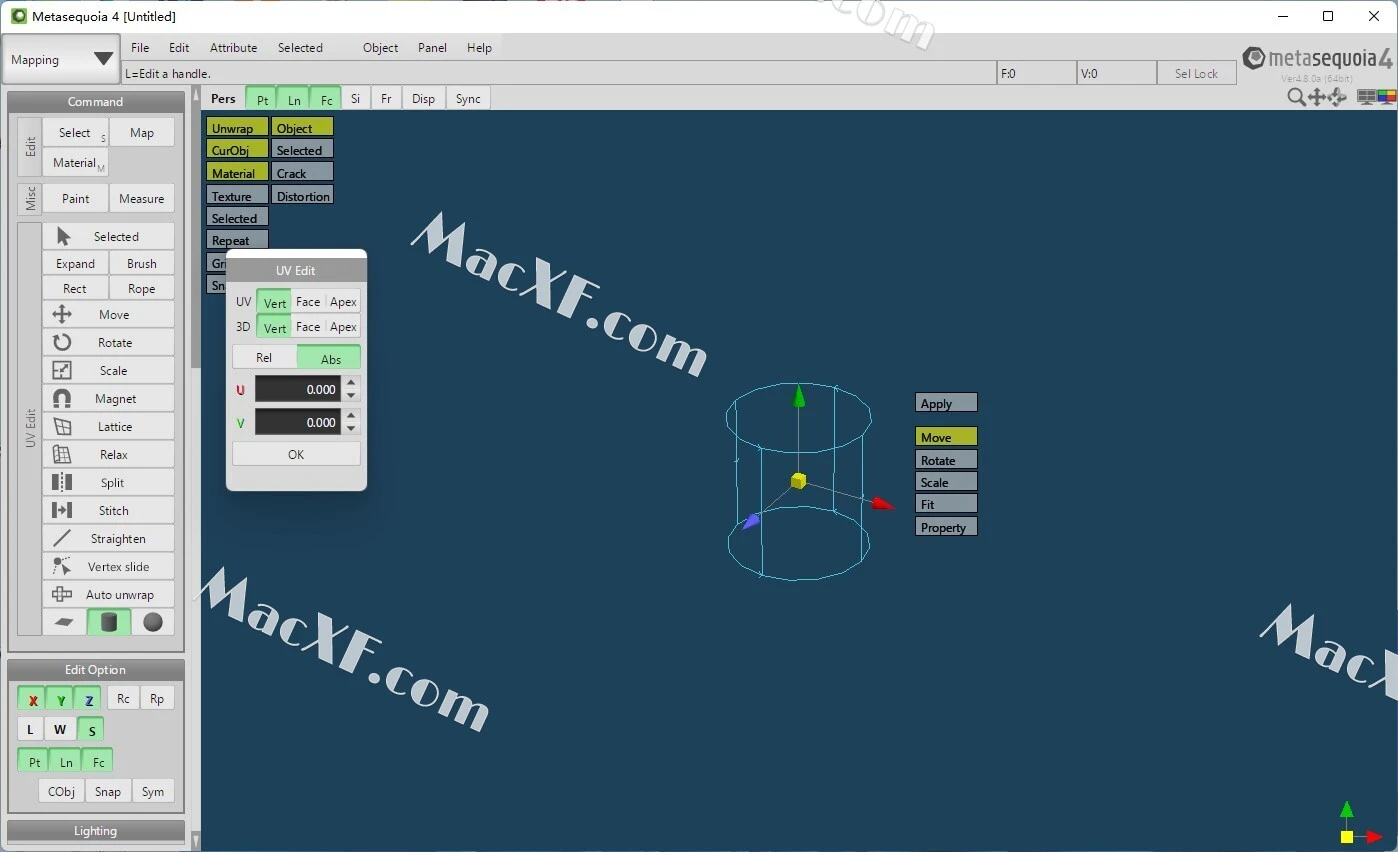Screen dimensions: 1398x852
Task: Open the Attribute menu
Action: (233, 47)
